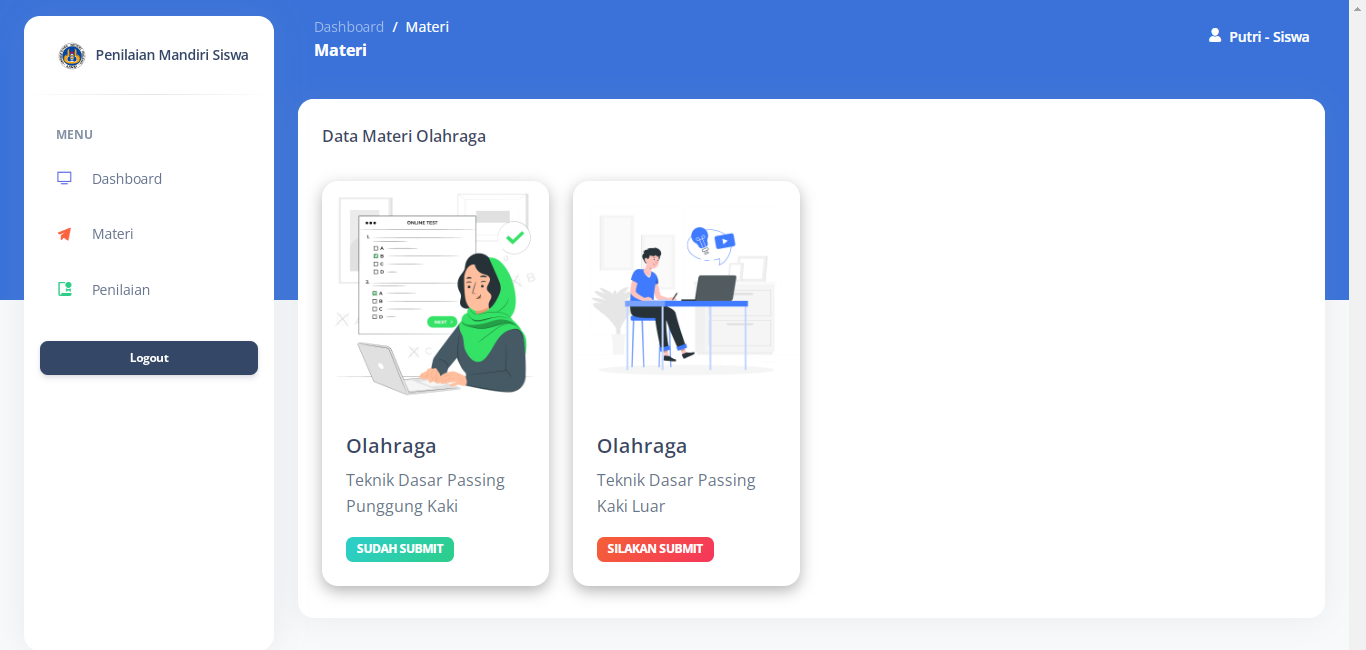Click green checkmark badge in online test illustration

pos(515,238)
